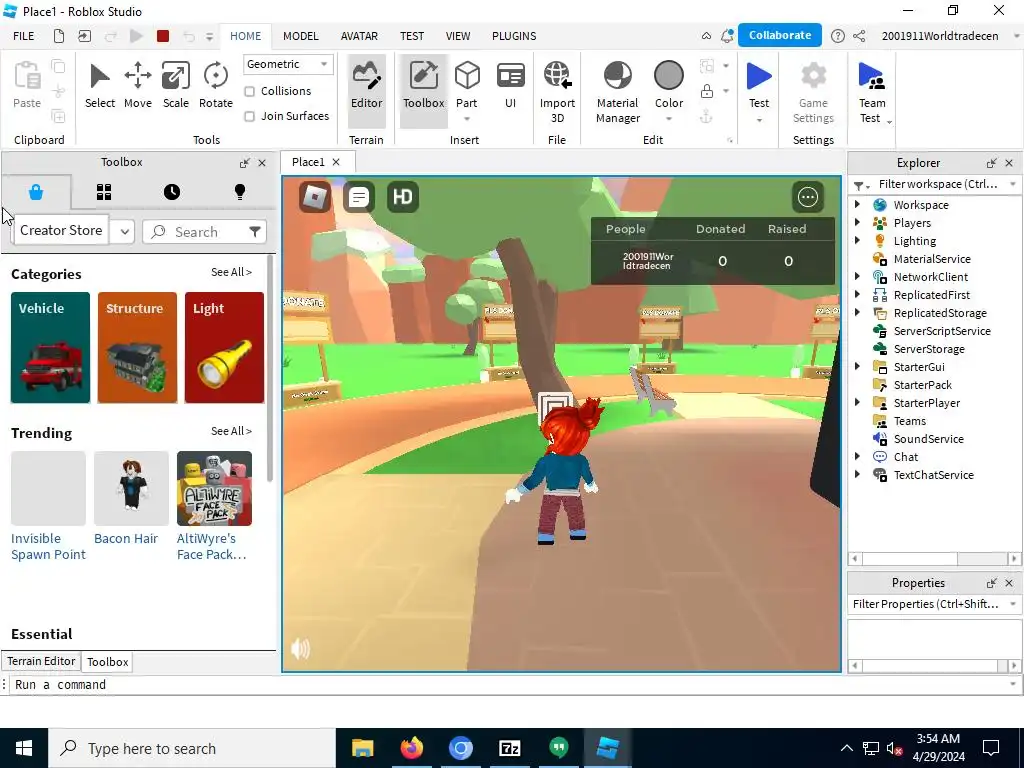This screenshot has width=1024, height=768.
Task: Switch to AVATAR ribbon tab
Action: point(359,36)
